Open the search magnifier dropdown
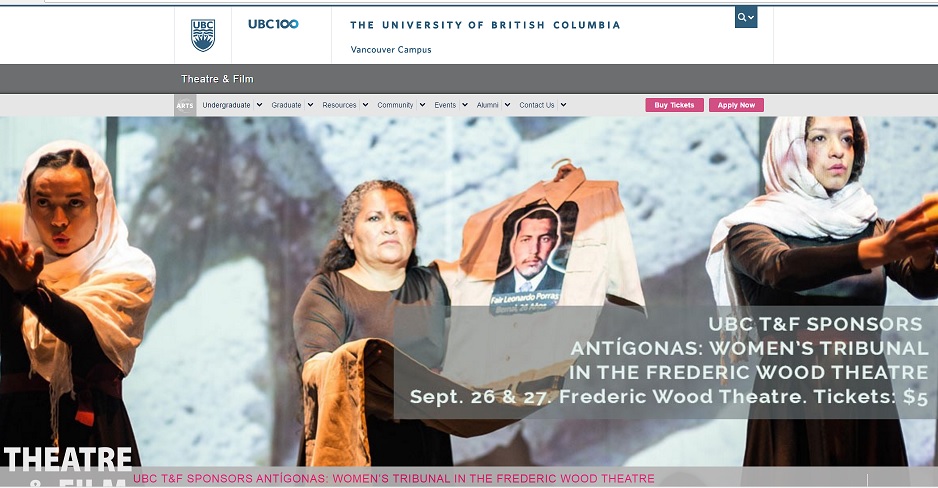This screenshot has height=488, width=938. coord(746,17)
